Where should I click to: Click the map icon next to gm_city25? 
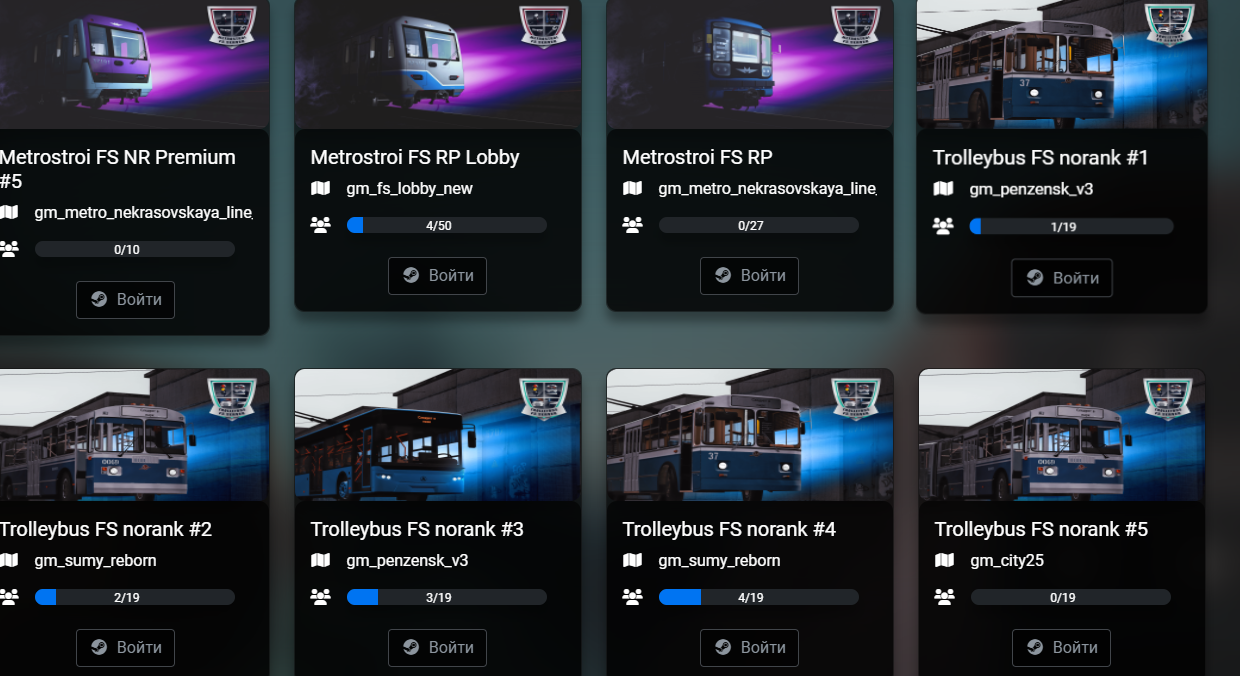[x=944, y=560]
